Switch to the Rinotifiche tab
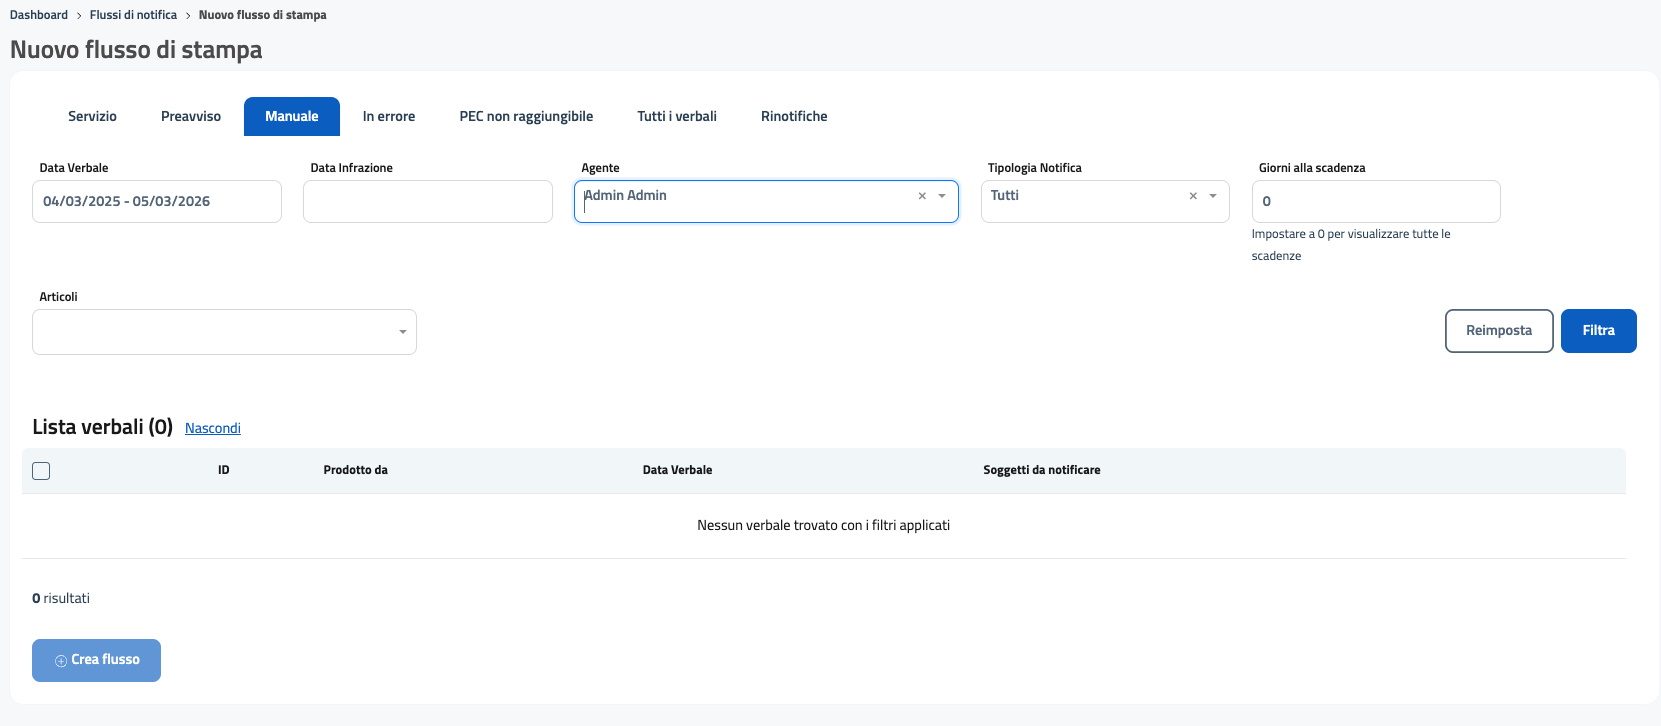 click(794, 117)
